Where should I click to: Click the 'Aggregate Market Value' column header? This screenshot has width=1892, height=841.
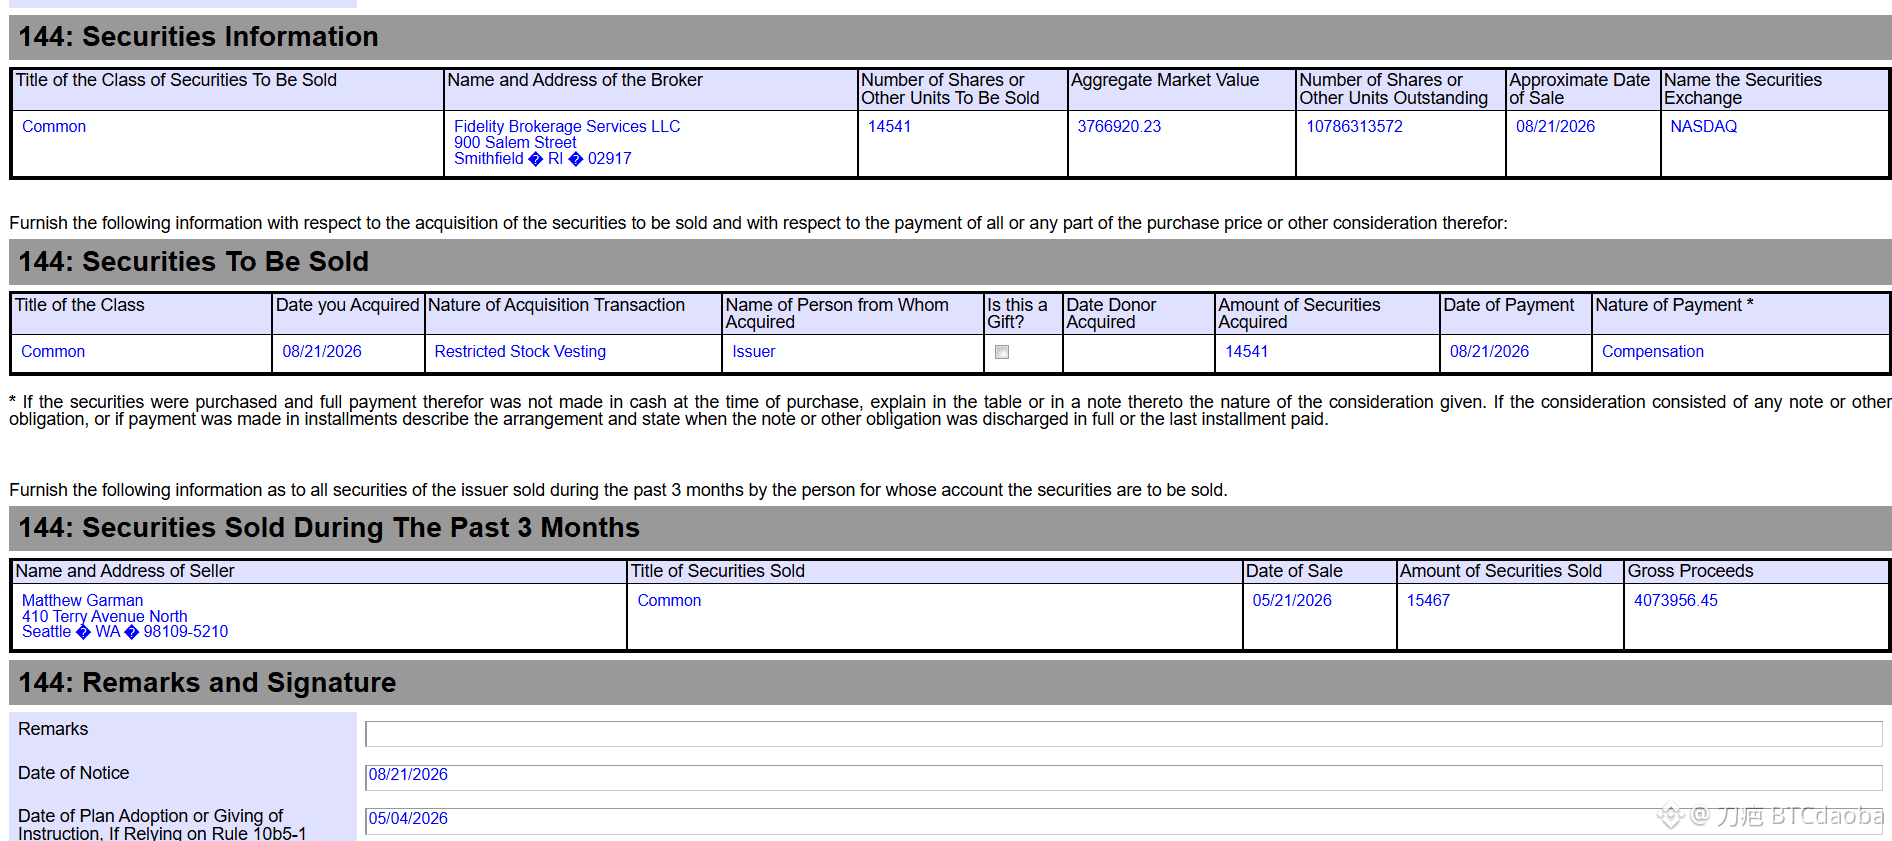point(1165,80)
